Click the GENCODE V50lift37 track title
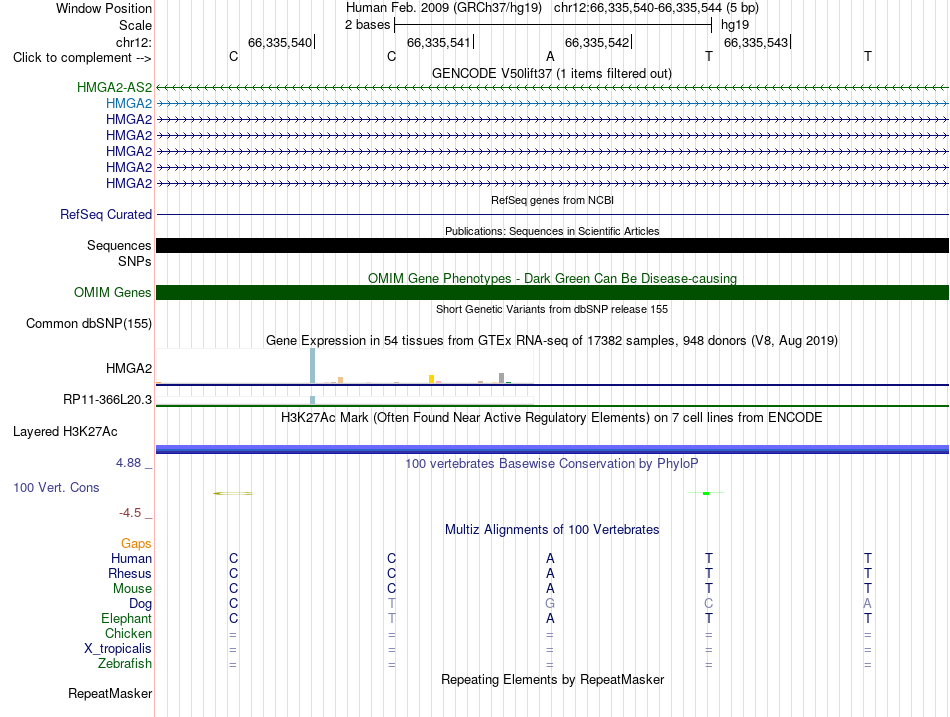The height and width of the screenshot is (717, 950). [552, 74]
